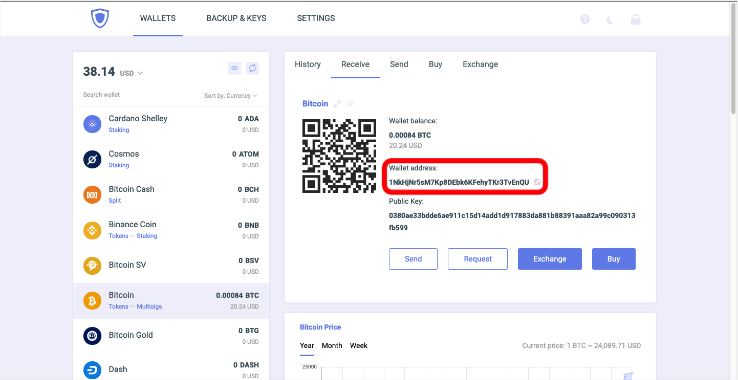Switch to the Buy tab
Viewport: 738px width, 380px height.
click(435, 65)
